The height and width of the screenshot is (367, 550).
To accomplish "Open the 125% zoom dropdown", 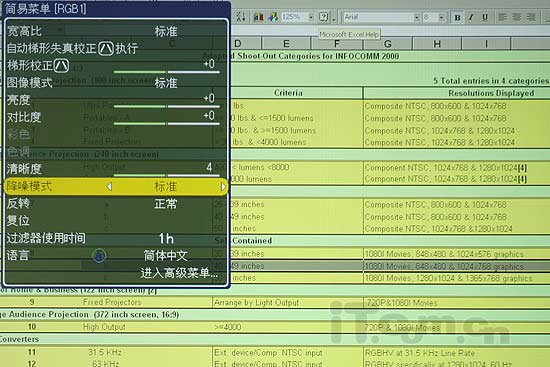I will click(x=311, y=17).
